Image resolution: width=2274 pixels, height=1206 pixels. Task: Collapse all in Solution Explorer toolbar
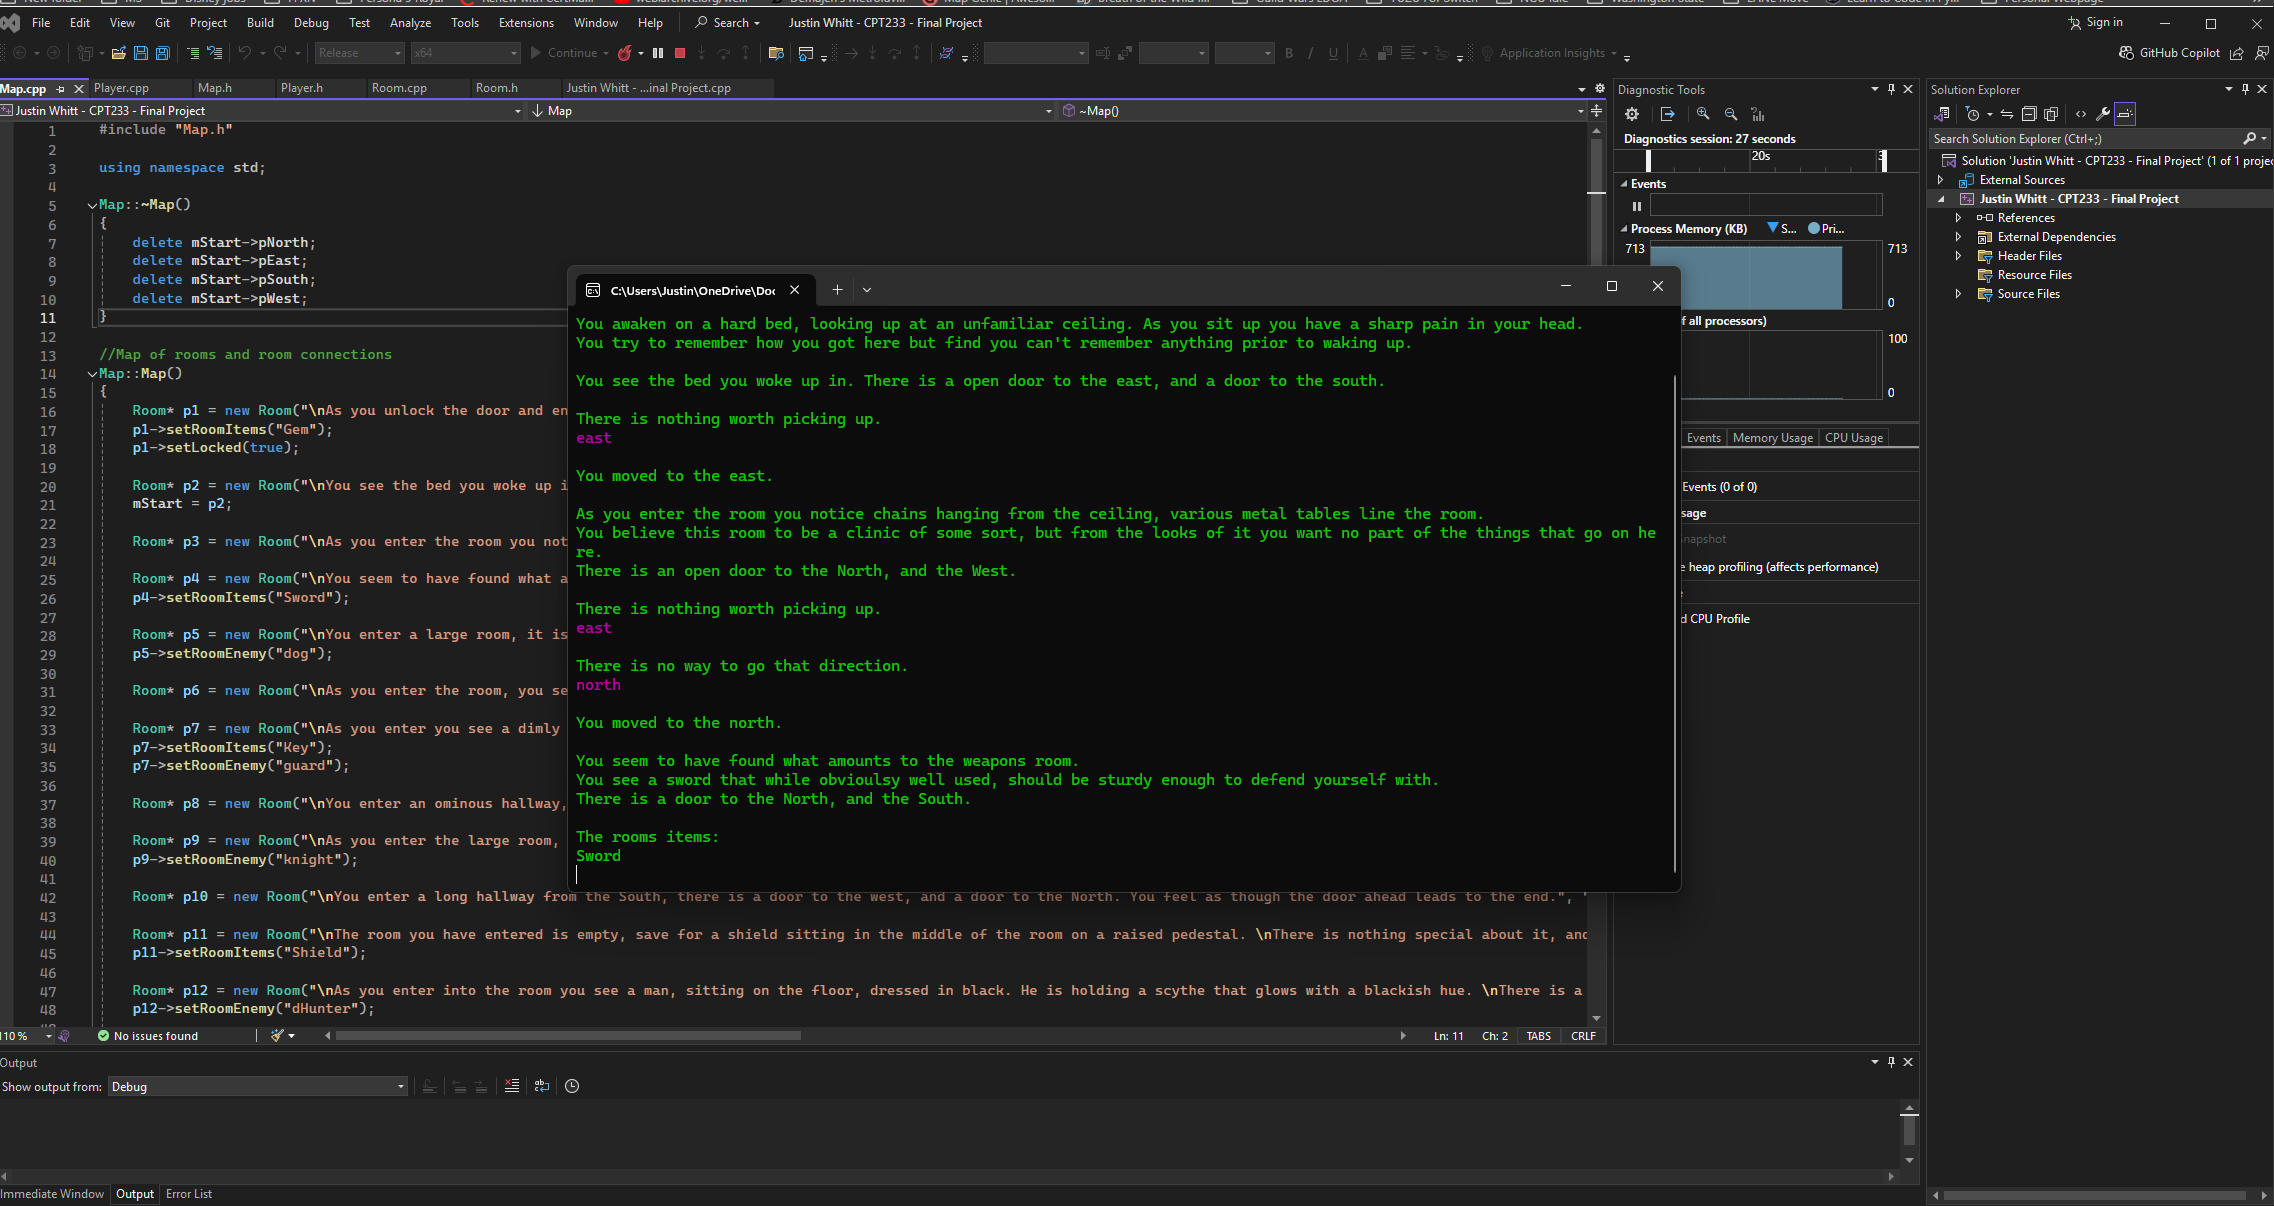tap(2029, 114)
